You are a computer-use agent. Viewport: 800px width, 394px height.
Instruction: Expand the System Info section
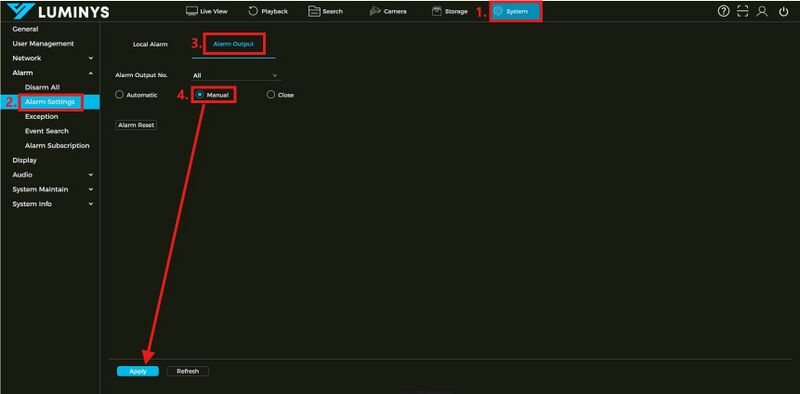91,204
